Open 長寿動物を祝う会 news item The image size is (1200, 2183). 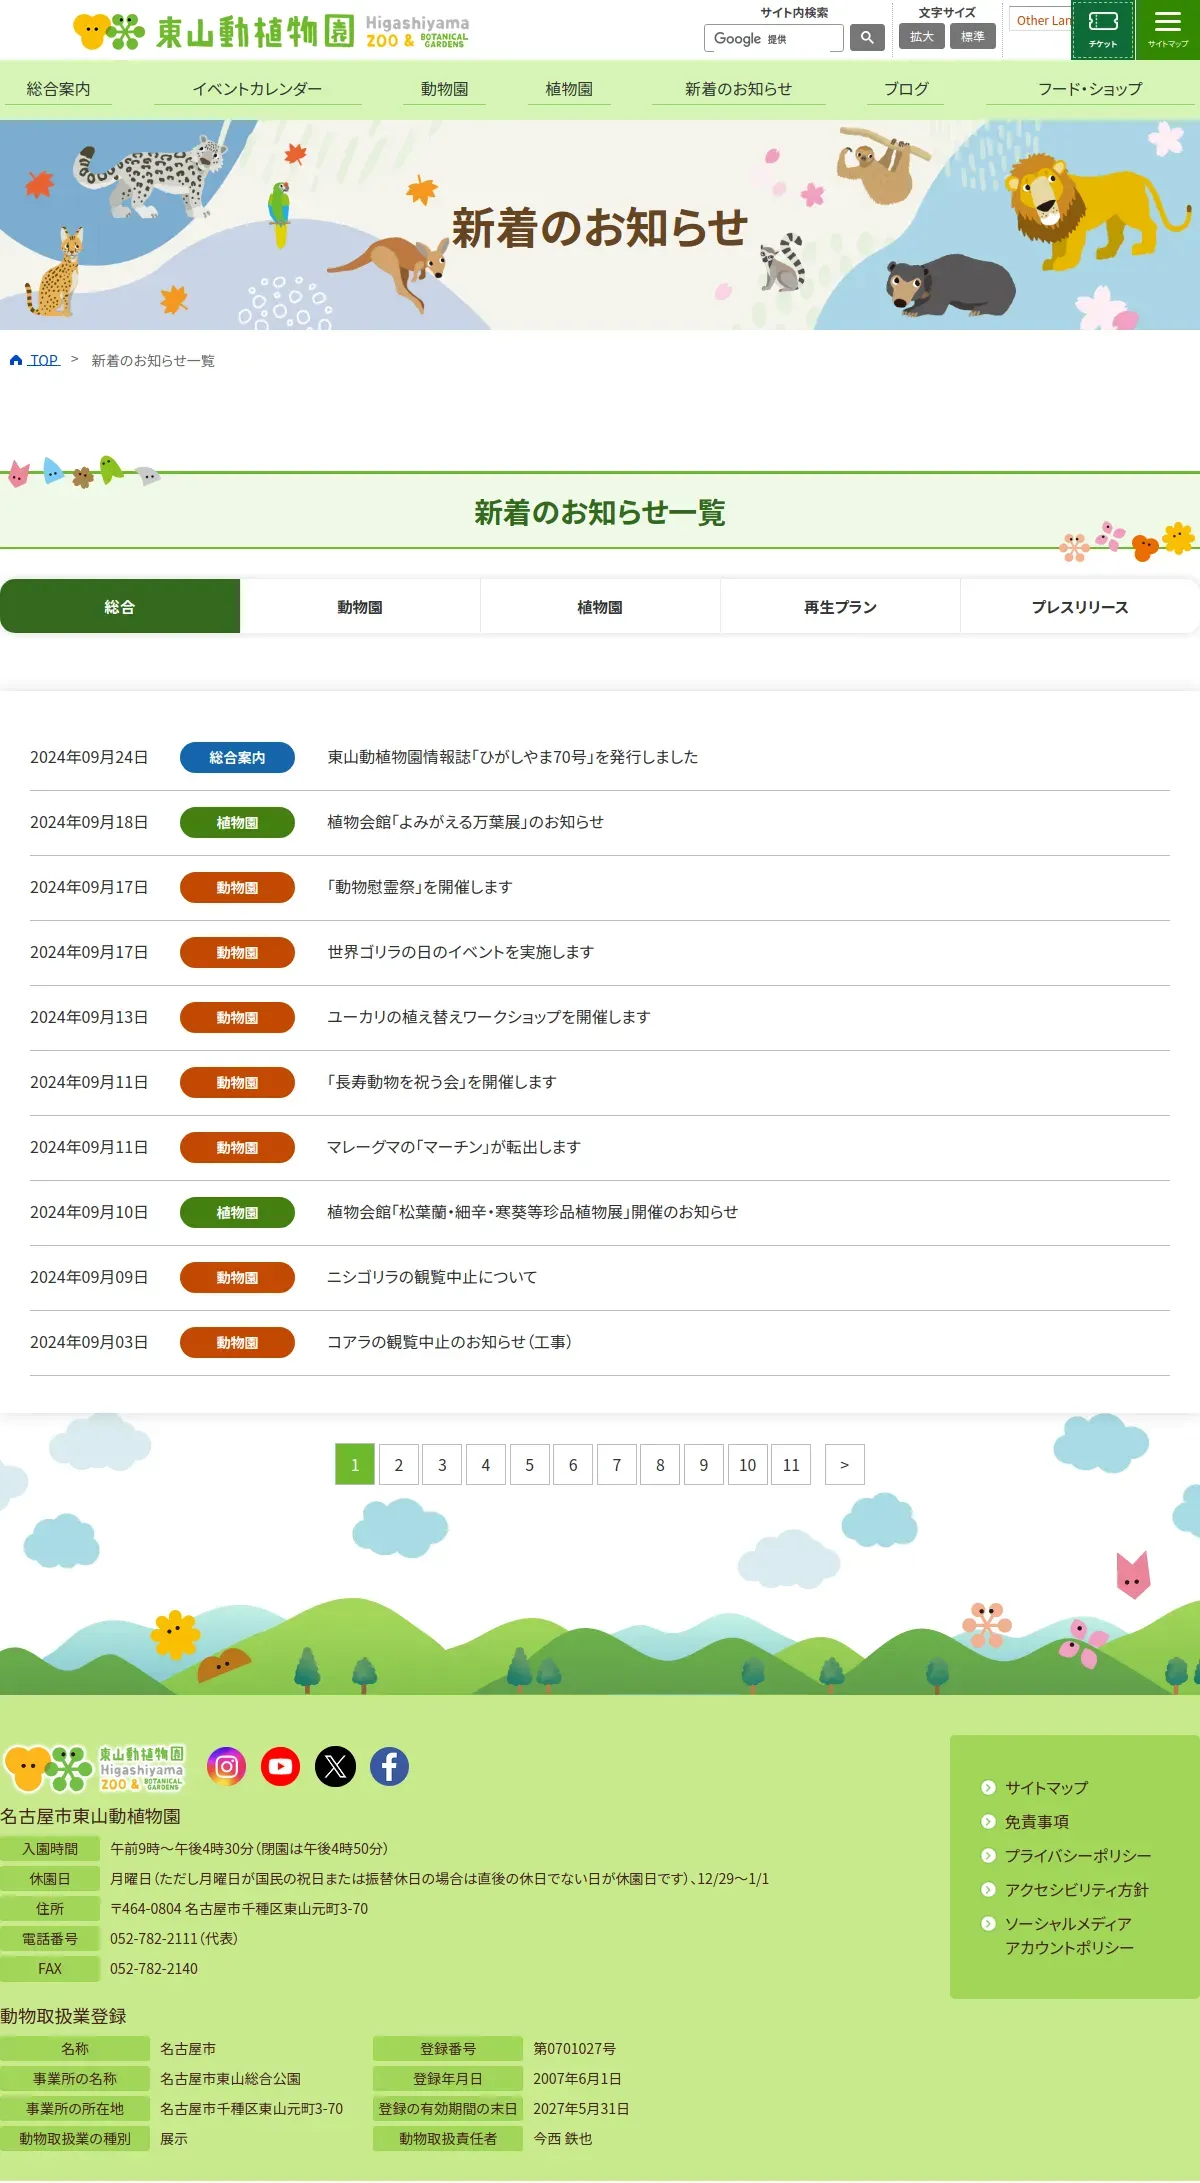[442, 1082]
